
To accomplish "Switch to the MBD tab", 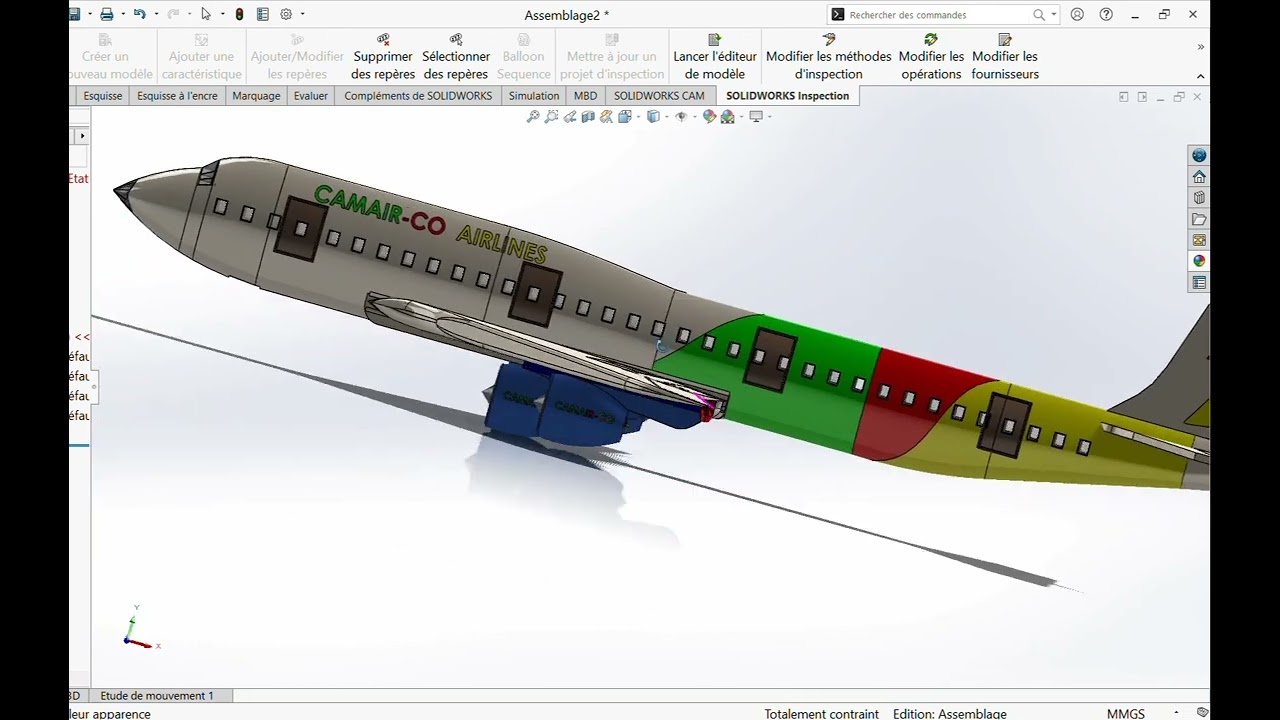I will click(x=585, y=96).
